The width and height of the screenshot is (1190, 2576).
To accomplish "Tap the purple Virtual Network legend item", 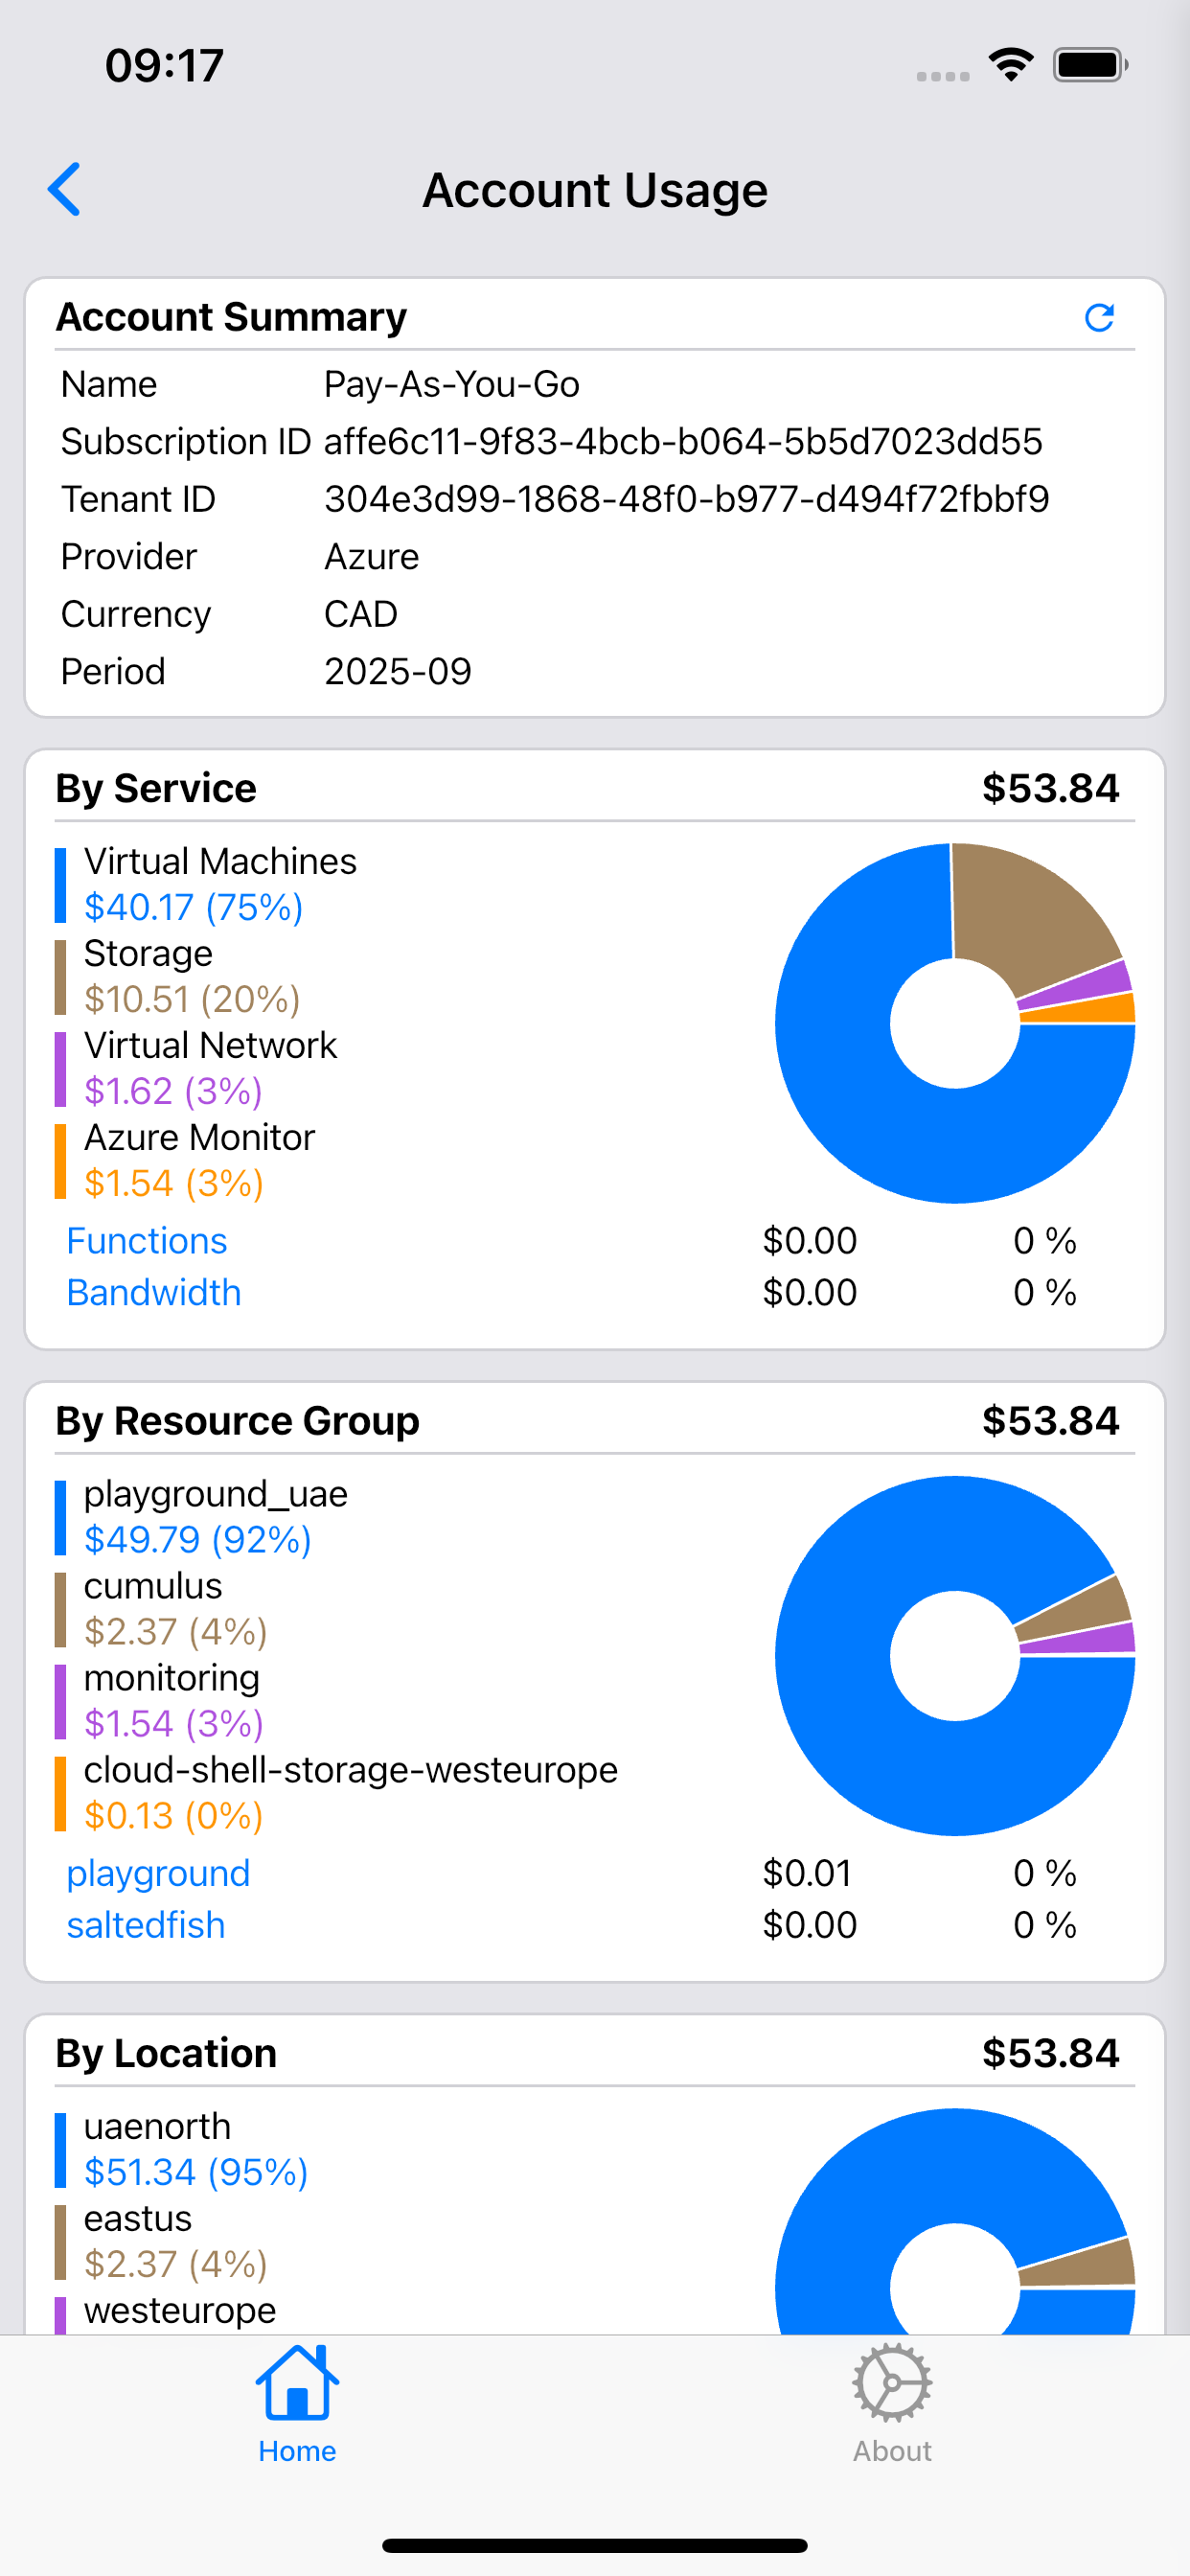I will [x=196, y=1068].
